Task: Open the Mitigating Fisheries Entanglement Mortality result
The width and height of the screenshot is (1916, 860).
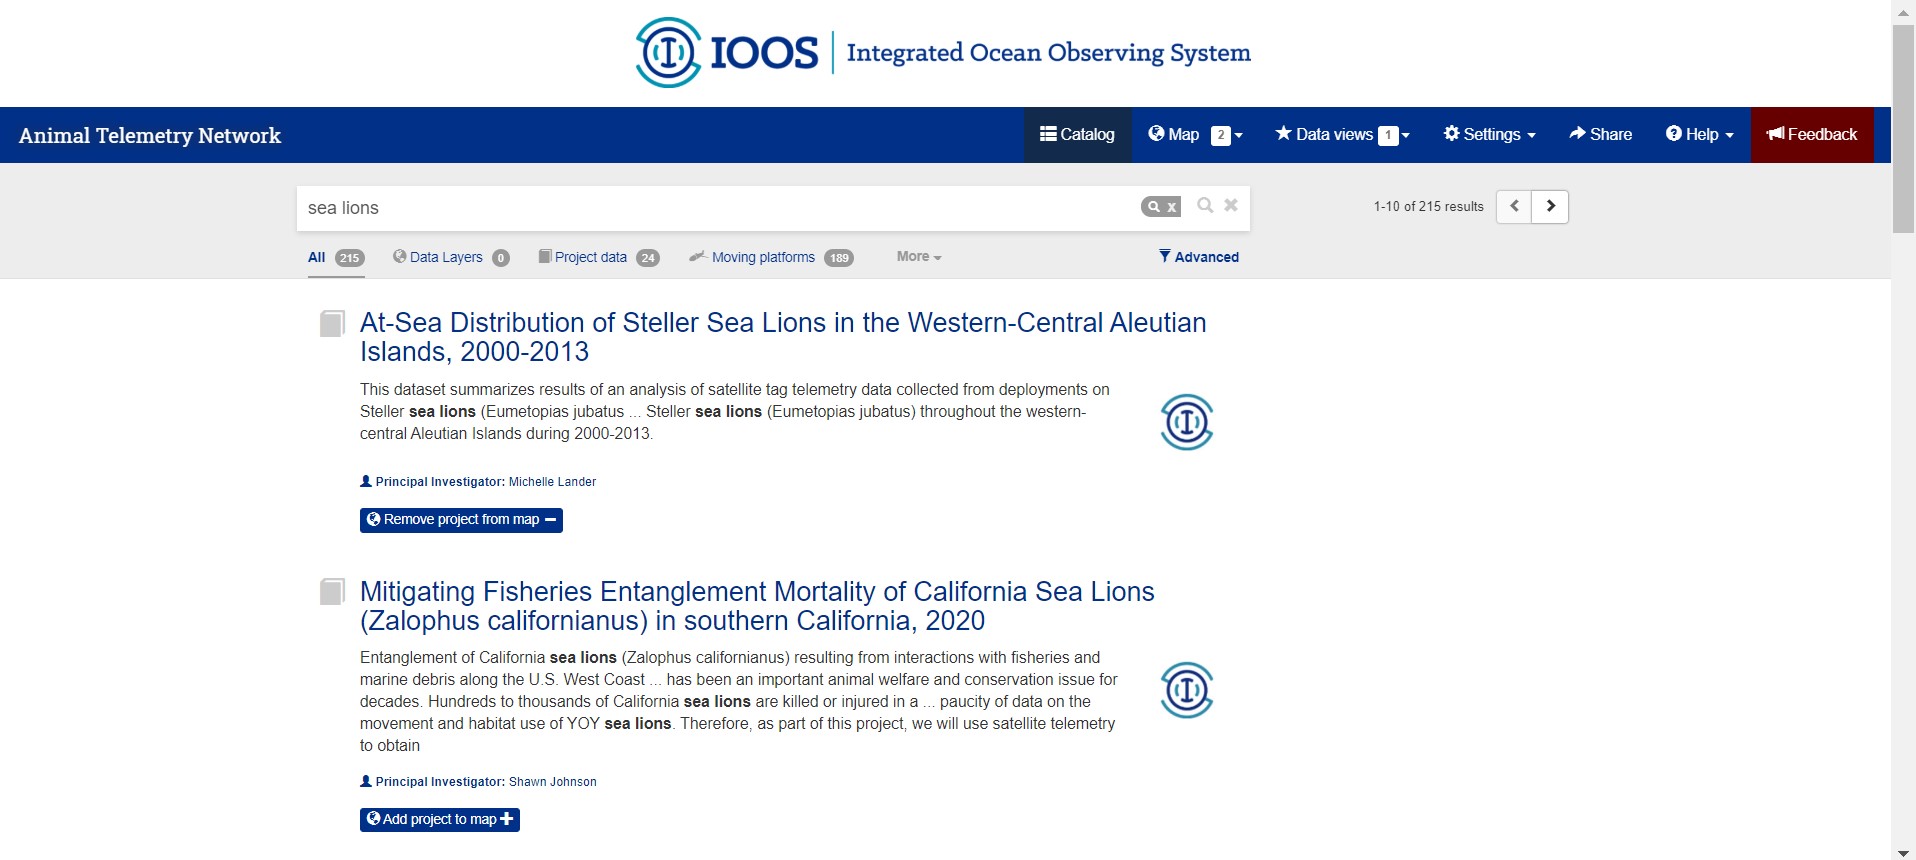Action: click(757, 606)
